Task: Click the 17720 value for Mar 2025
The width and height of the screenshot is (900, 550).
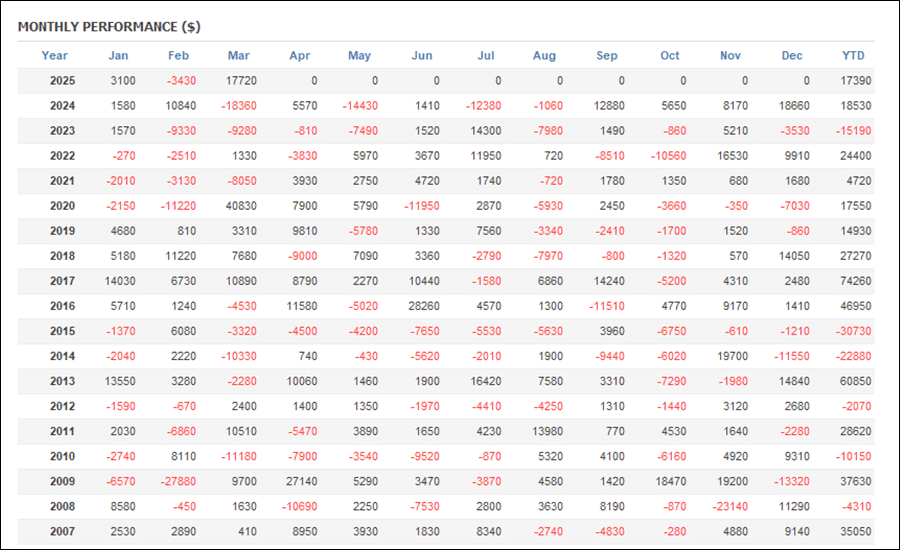Action: pos(241,81)
